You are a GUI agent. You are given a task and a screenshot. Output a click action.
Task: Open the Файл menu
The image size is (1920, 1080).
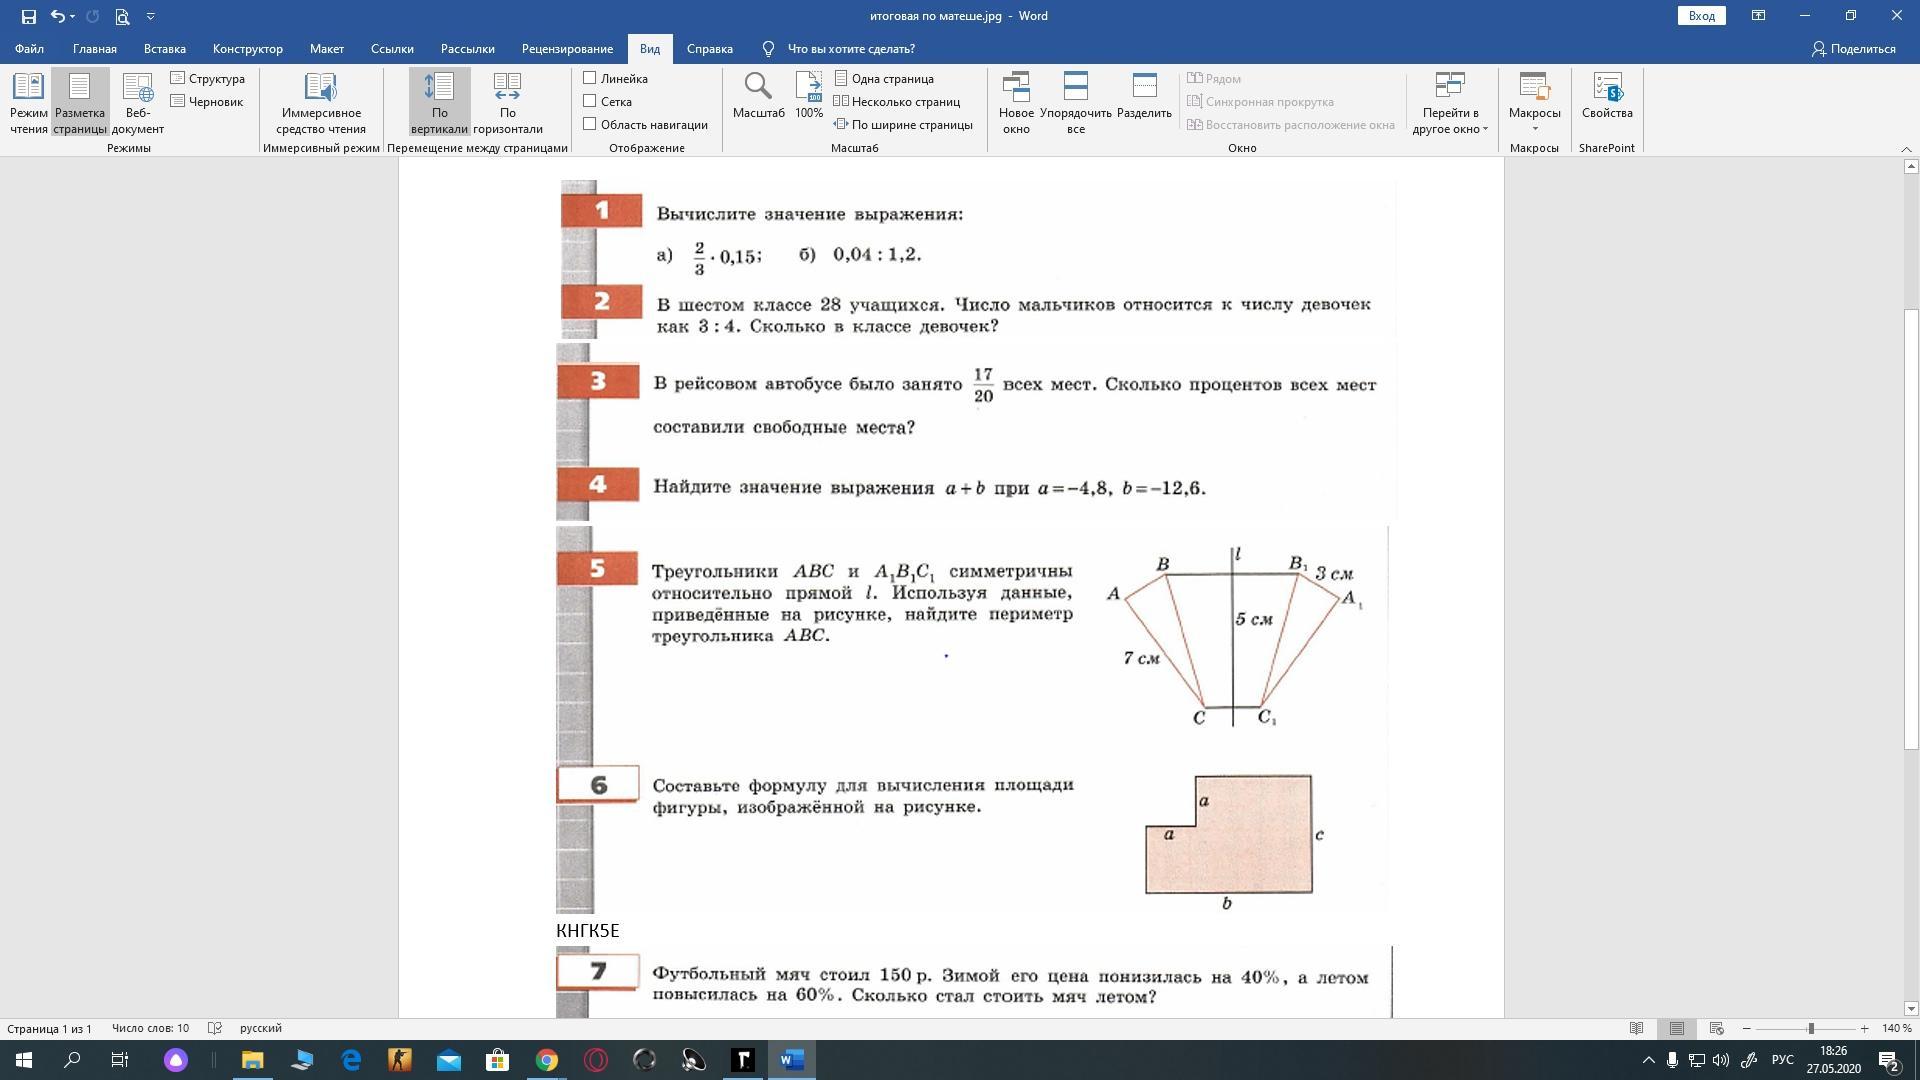(x=29, y=48)
